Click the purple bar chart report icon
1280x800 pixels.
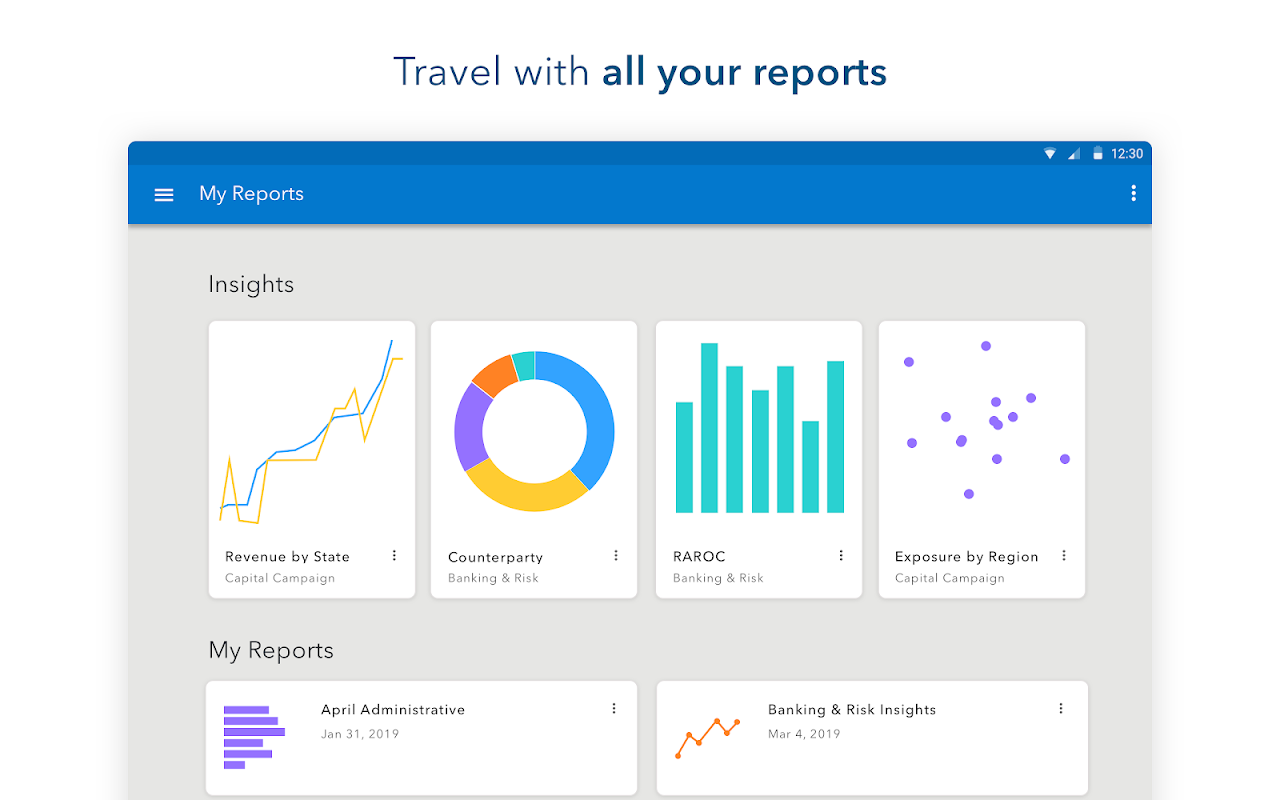(x=254, y=737)
